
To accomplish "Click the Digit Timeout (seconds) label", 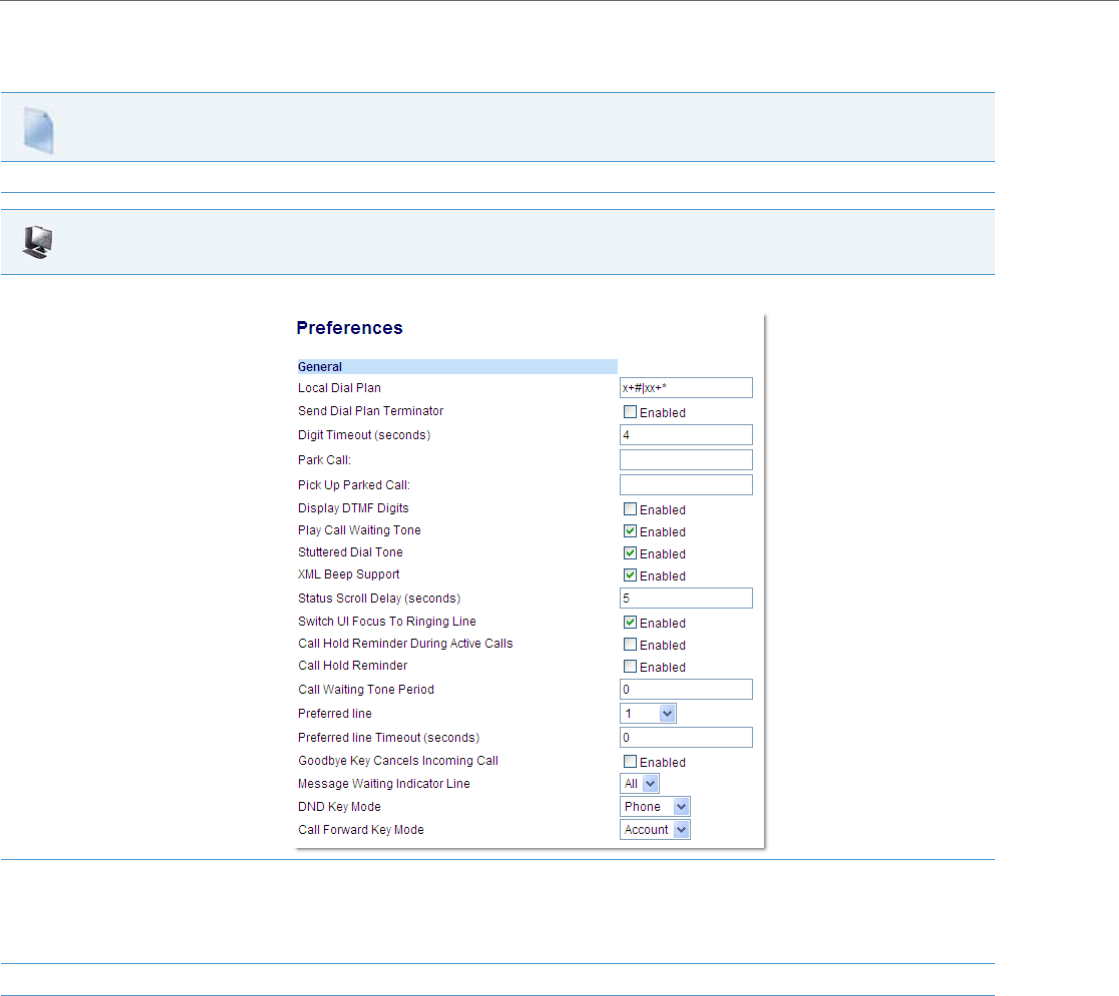I will [364, 435].
